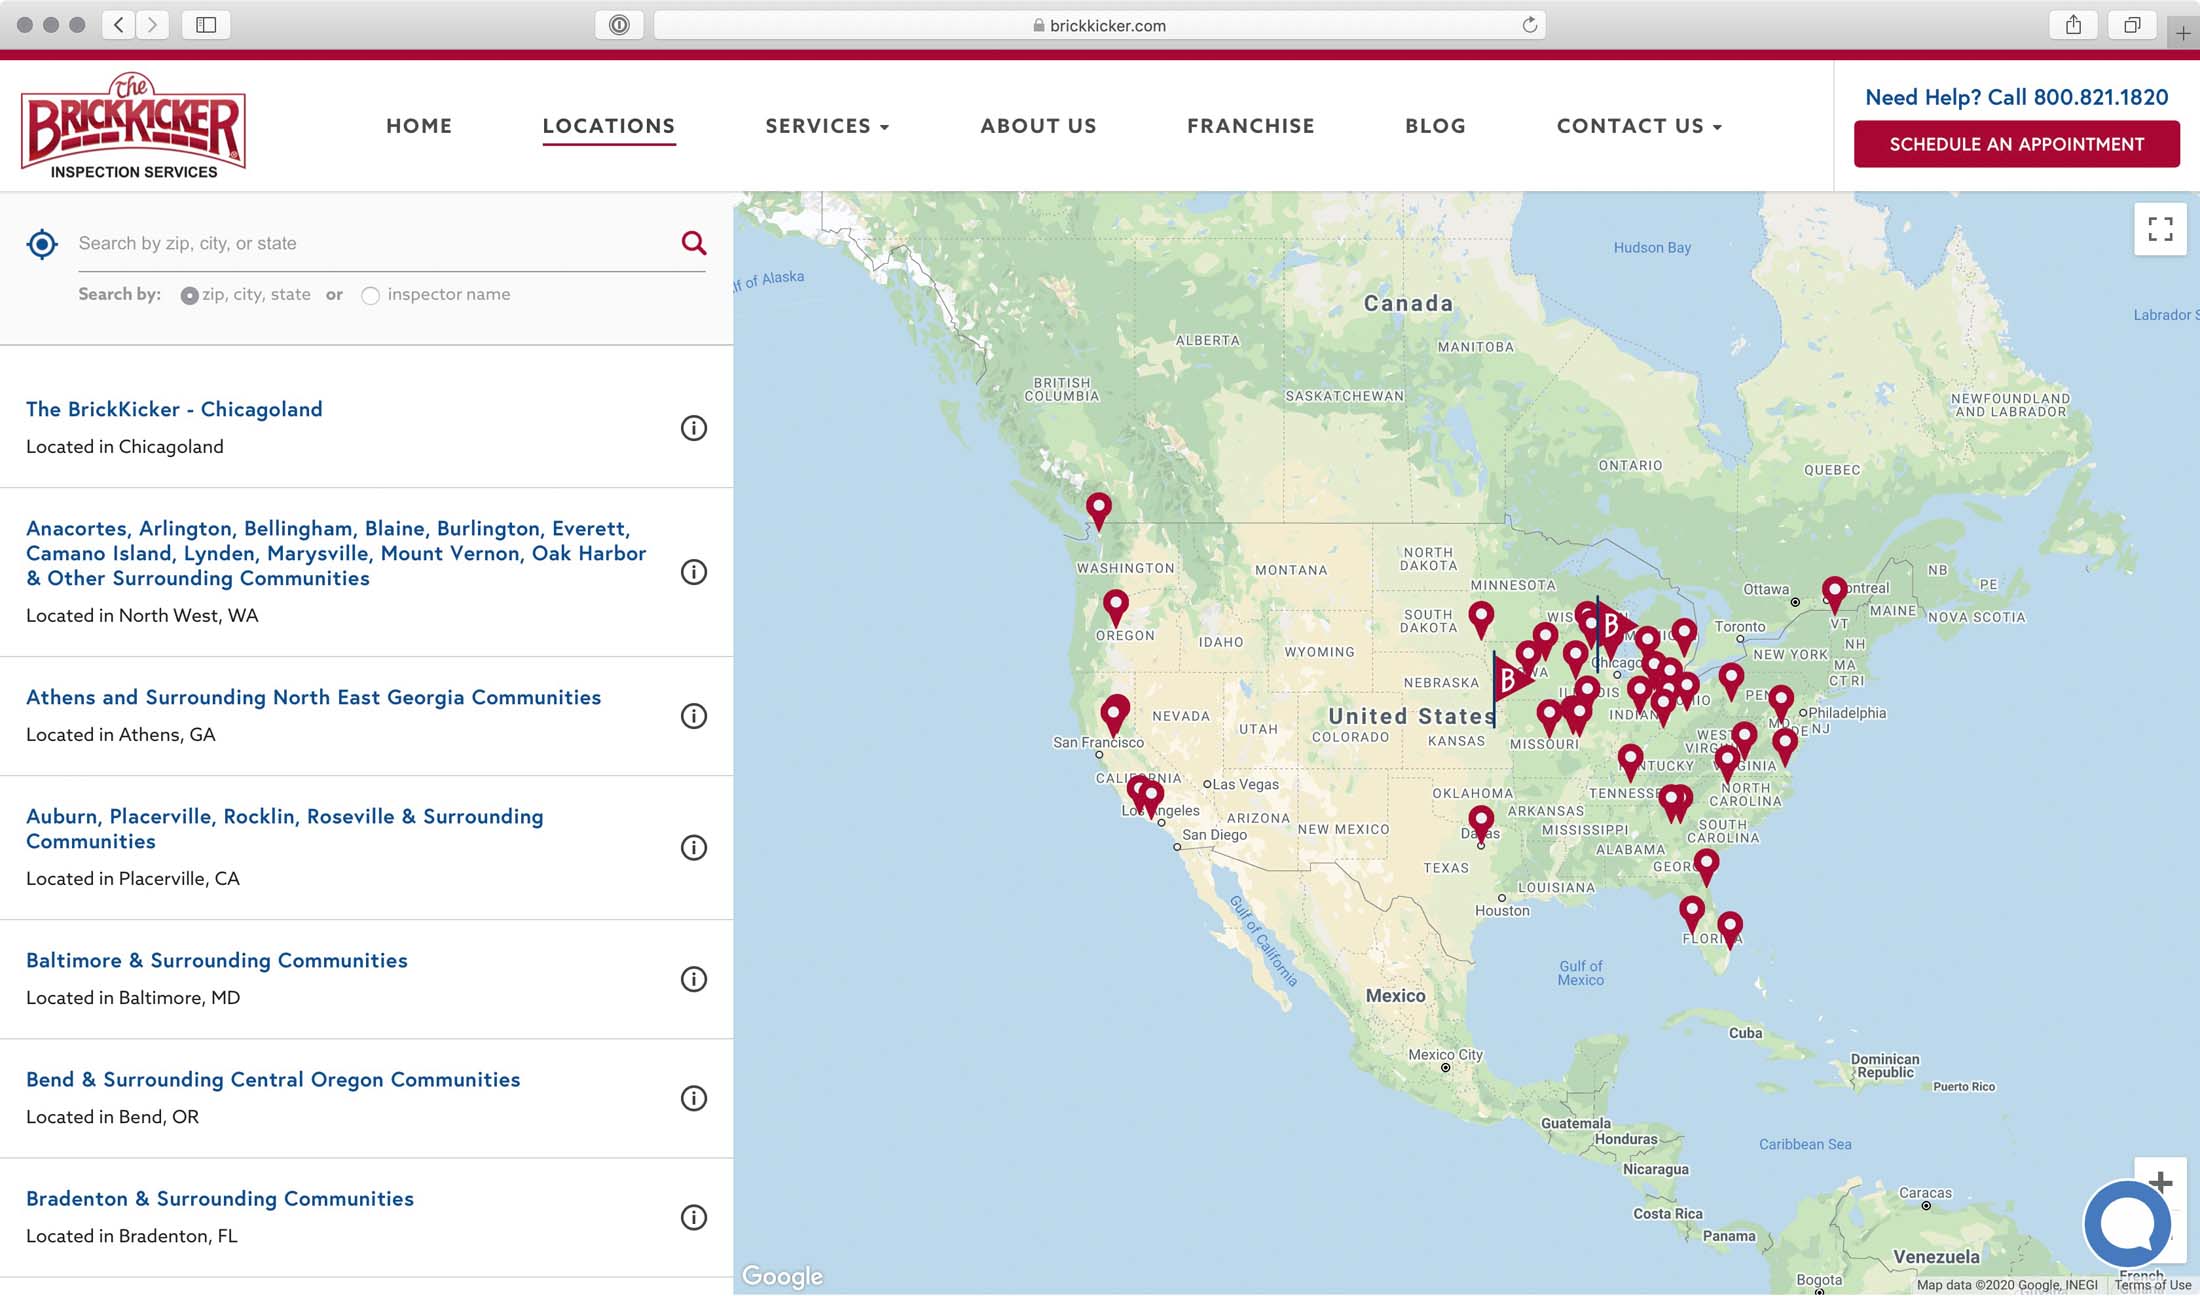Click Schedule an Appointment button
The image size is (2200, 1296).
click(2016, 144)
